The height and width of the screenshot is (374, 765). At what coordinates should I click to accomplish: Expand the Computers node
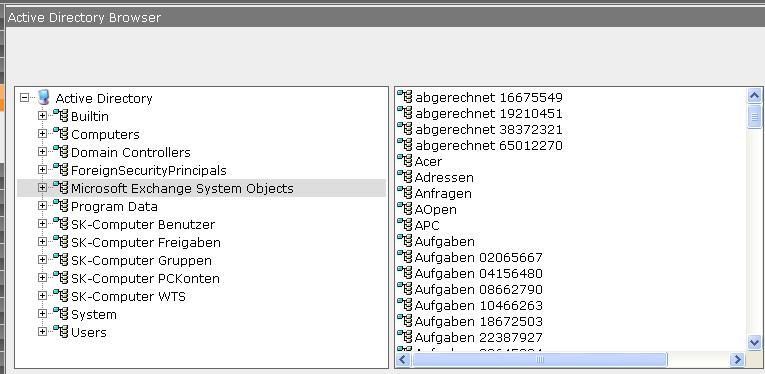pyautogui.click(x=42, y=134)
